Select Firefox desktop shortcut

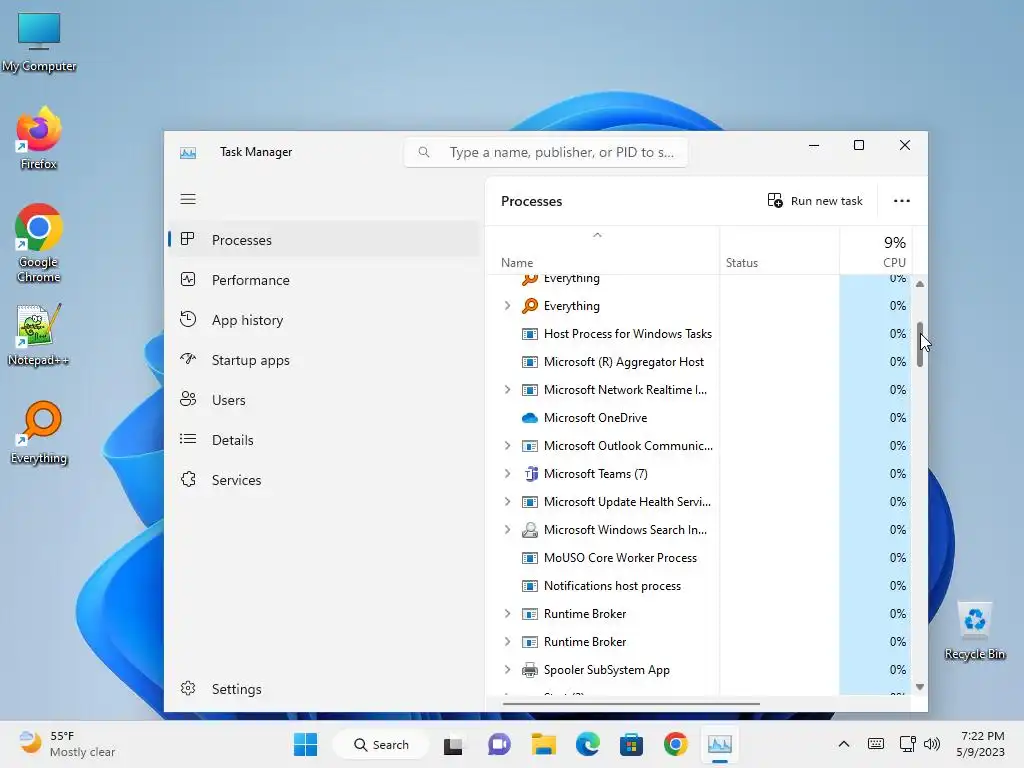click(x=39, y=138)
